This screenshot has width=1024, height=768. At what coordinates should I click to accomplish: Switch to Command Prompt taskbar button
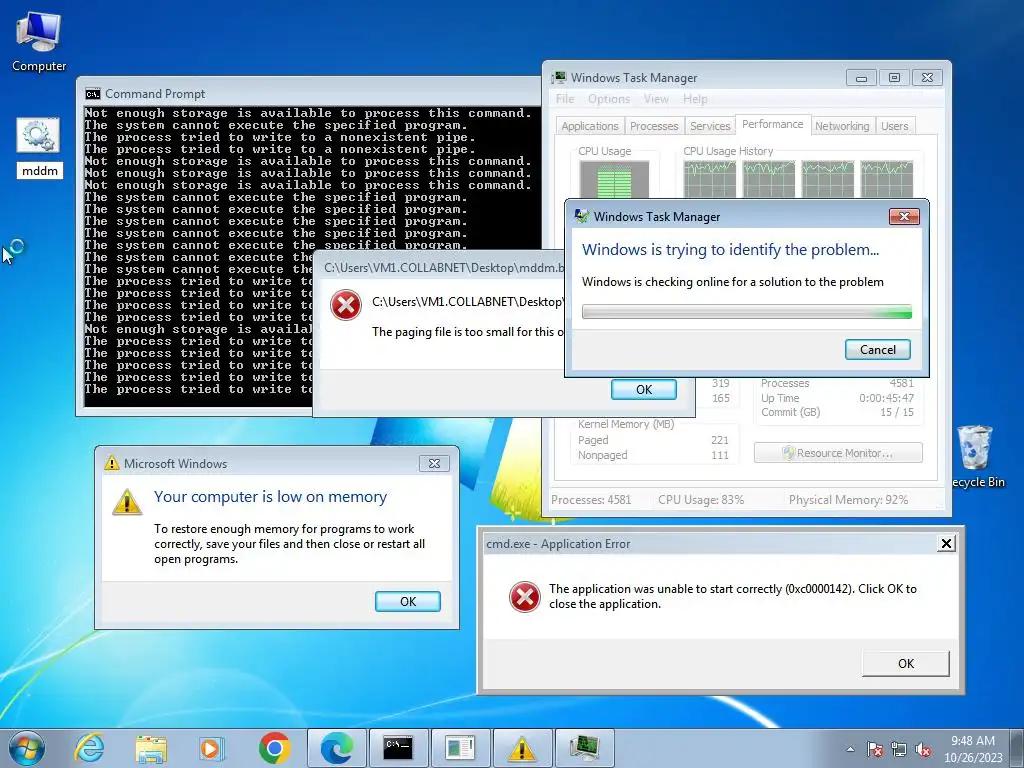(398, 748)
